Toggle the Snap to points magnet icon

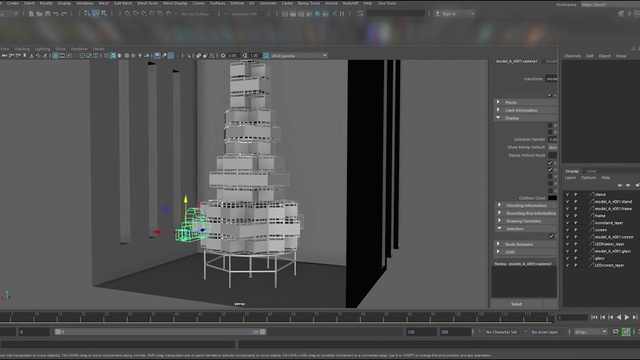(x=144, y=14)
